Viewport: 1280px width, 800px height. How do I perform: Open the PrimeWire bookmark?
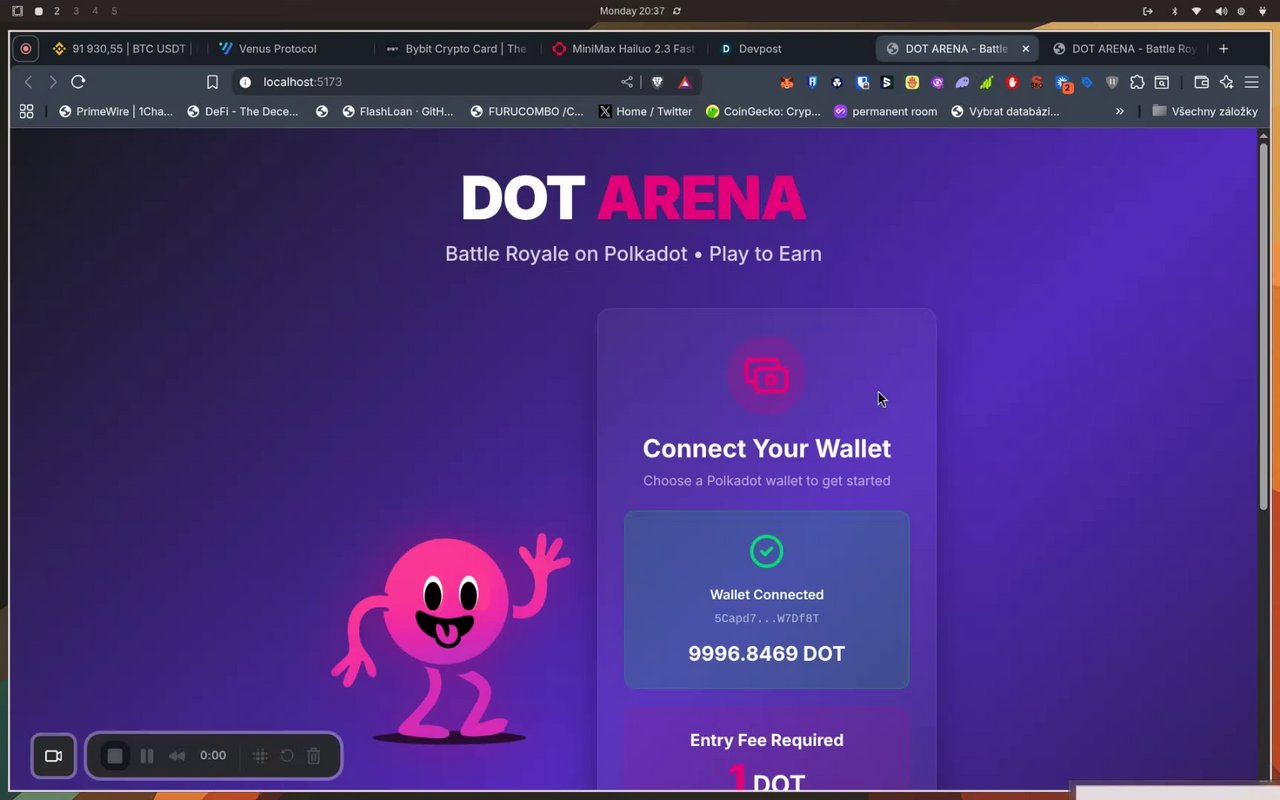[x=116, y=111]
